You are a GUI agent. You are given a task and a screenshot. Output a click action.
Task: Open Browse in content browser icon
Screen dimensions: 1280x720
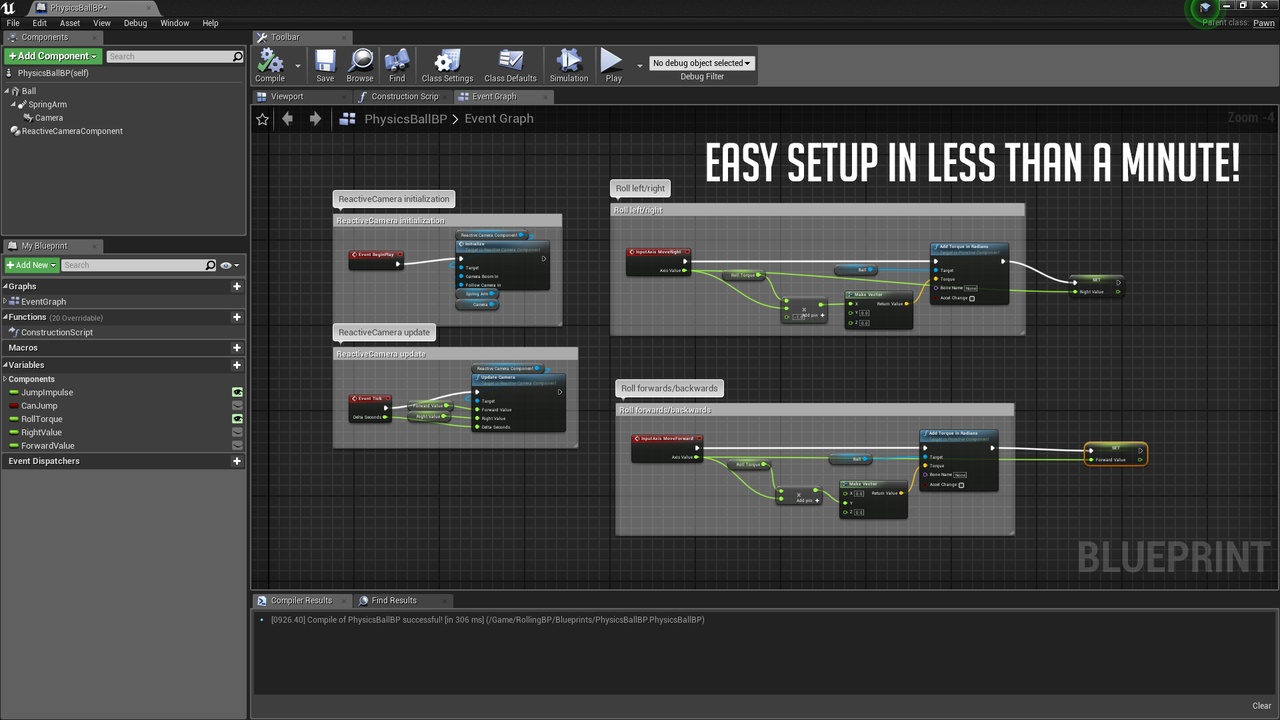[360, 62]
